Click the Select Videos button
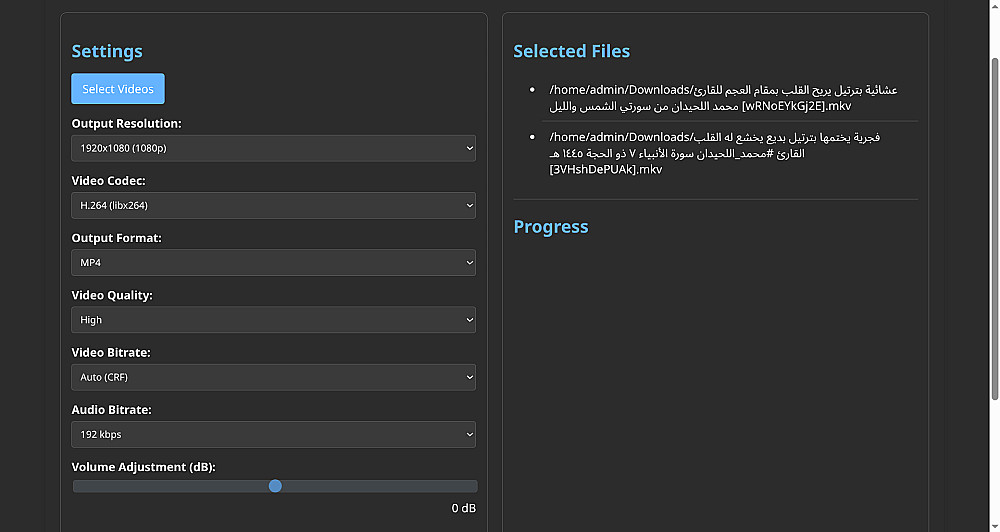Screen dimensions: 1000x532 point(118,89)
